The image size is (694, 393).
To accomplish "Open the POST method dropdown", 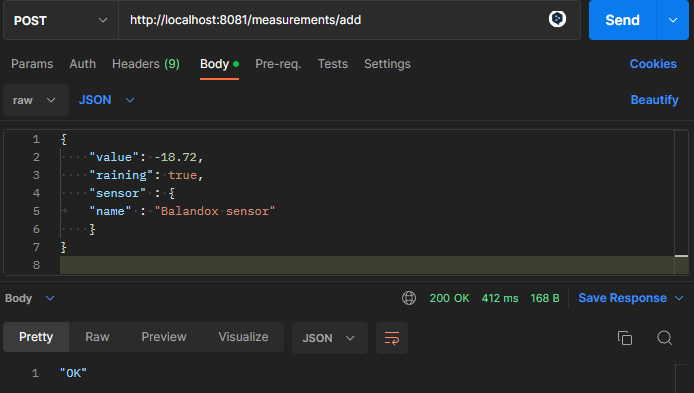I will click(61, 20).
